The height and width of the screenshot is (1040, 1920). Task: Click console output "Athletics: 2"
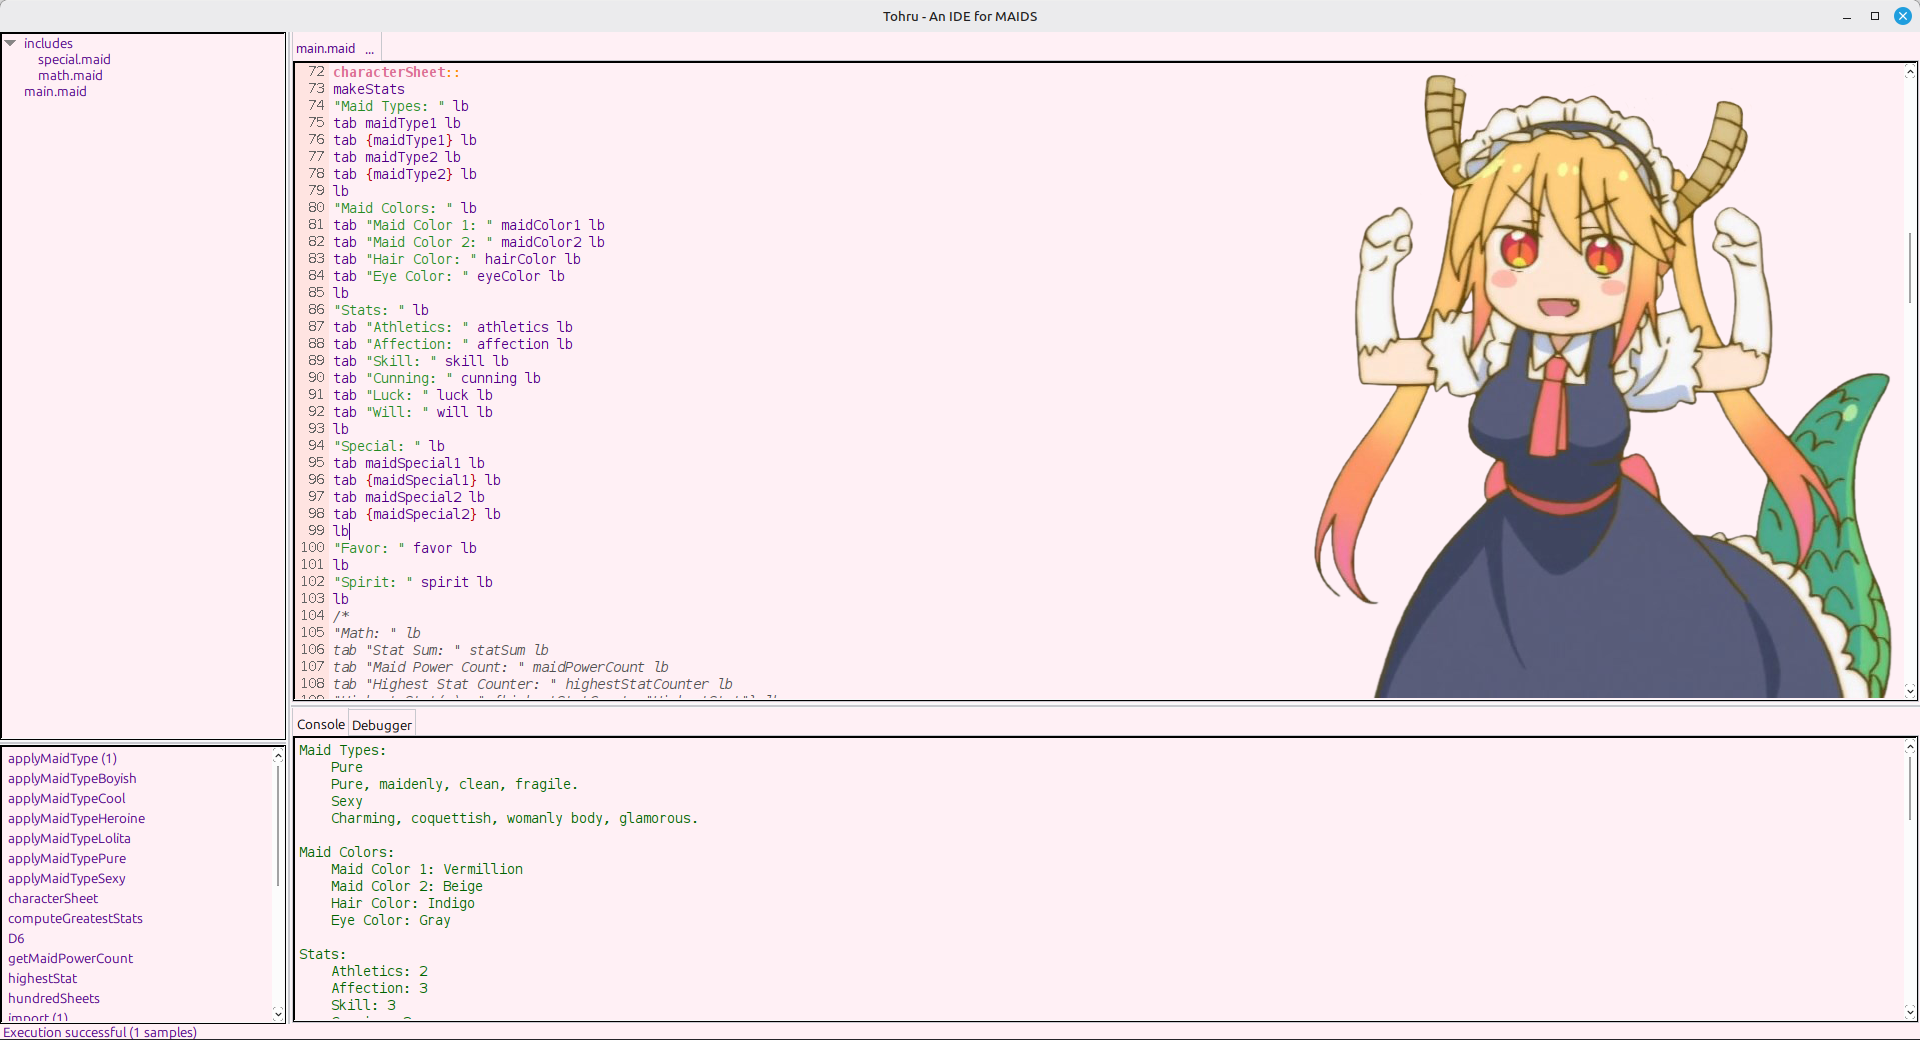[x=379, y=971]
